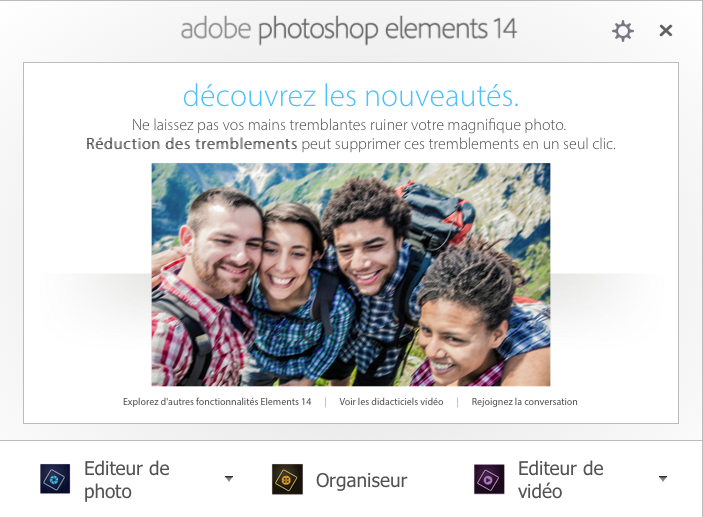
Task: Open Explorez d'autres fonctionnalités Elements 14 link
Action: 217,402
